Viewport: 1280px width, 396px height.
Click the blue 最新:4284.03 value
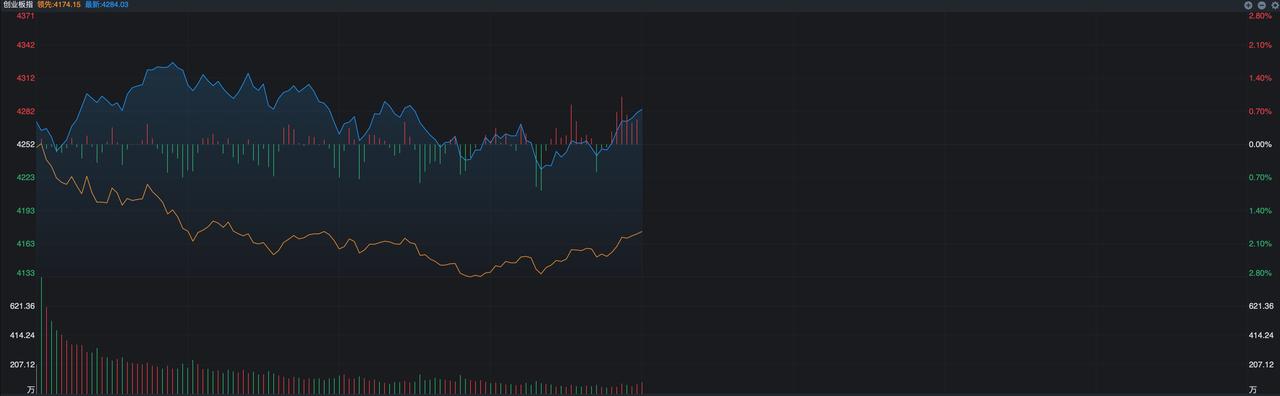pos(107,5)
